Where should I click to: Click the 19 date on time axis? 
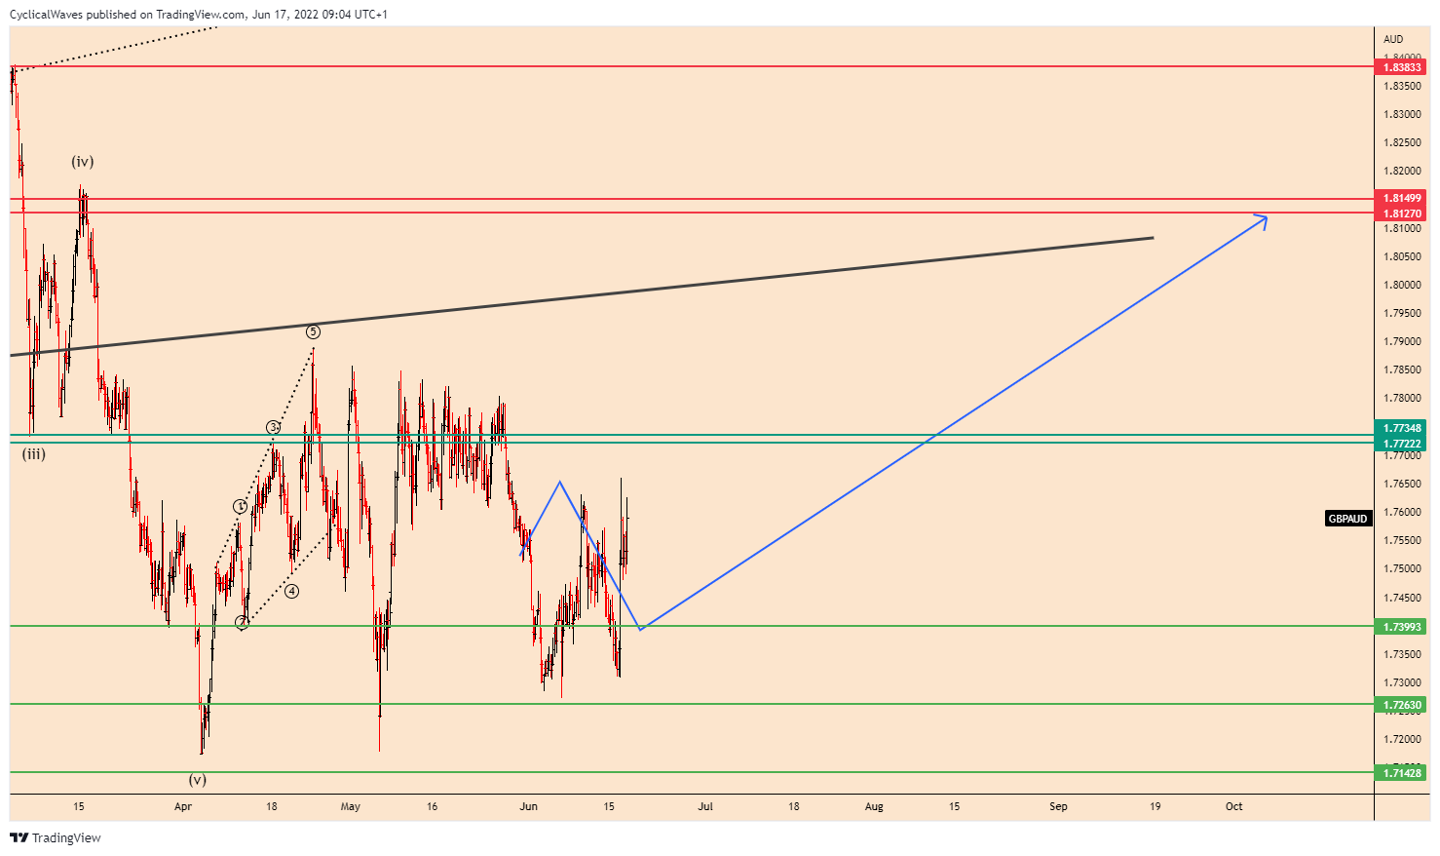click(x=1155, y=806)
